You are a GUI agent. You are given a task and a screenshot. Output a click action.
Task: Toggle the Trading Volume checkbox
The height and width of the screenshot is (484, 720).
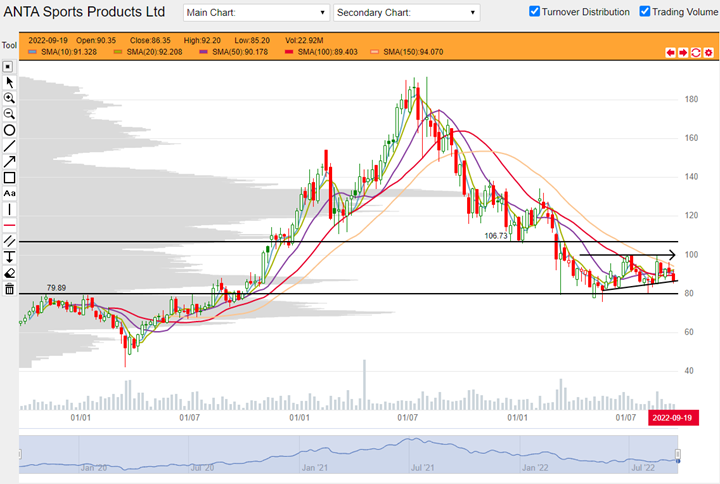pyautogui.click(x=645, y=11)
